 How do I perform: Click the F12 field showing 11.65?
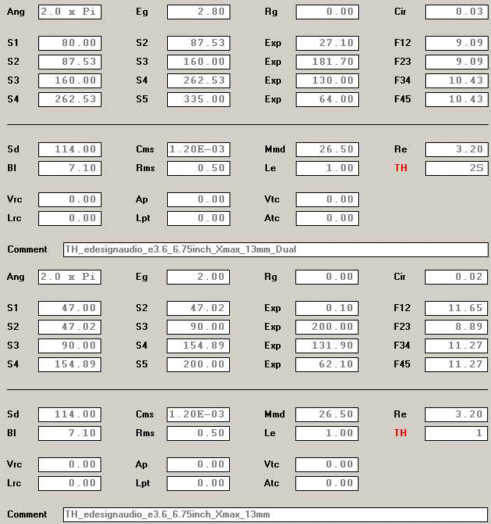coord(456,308)
